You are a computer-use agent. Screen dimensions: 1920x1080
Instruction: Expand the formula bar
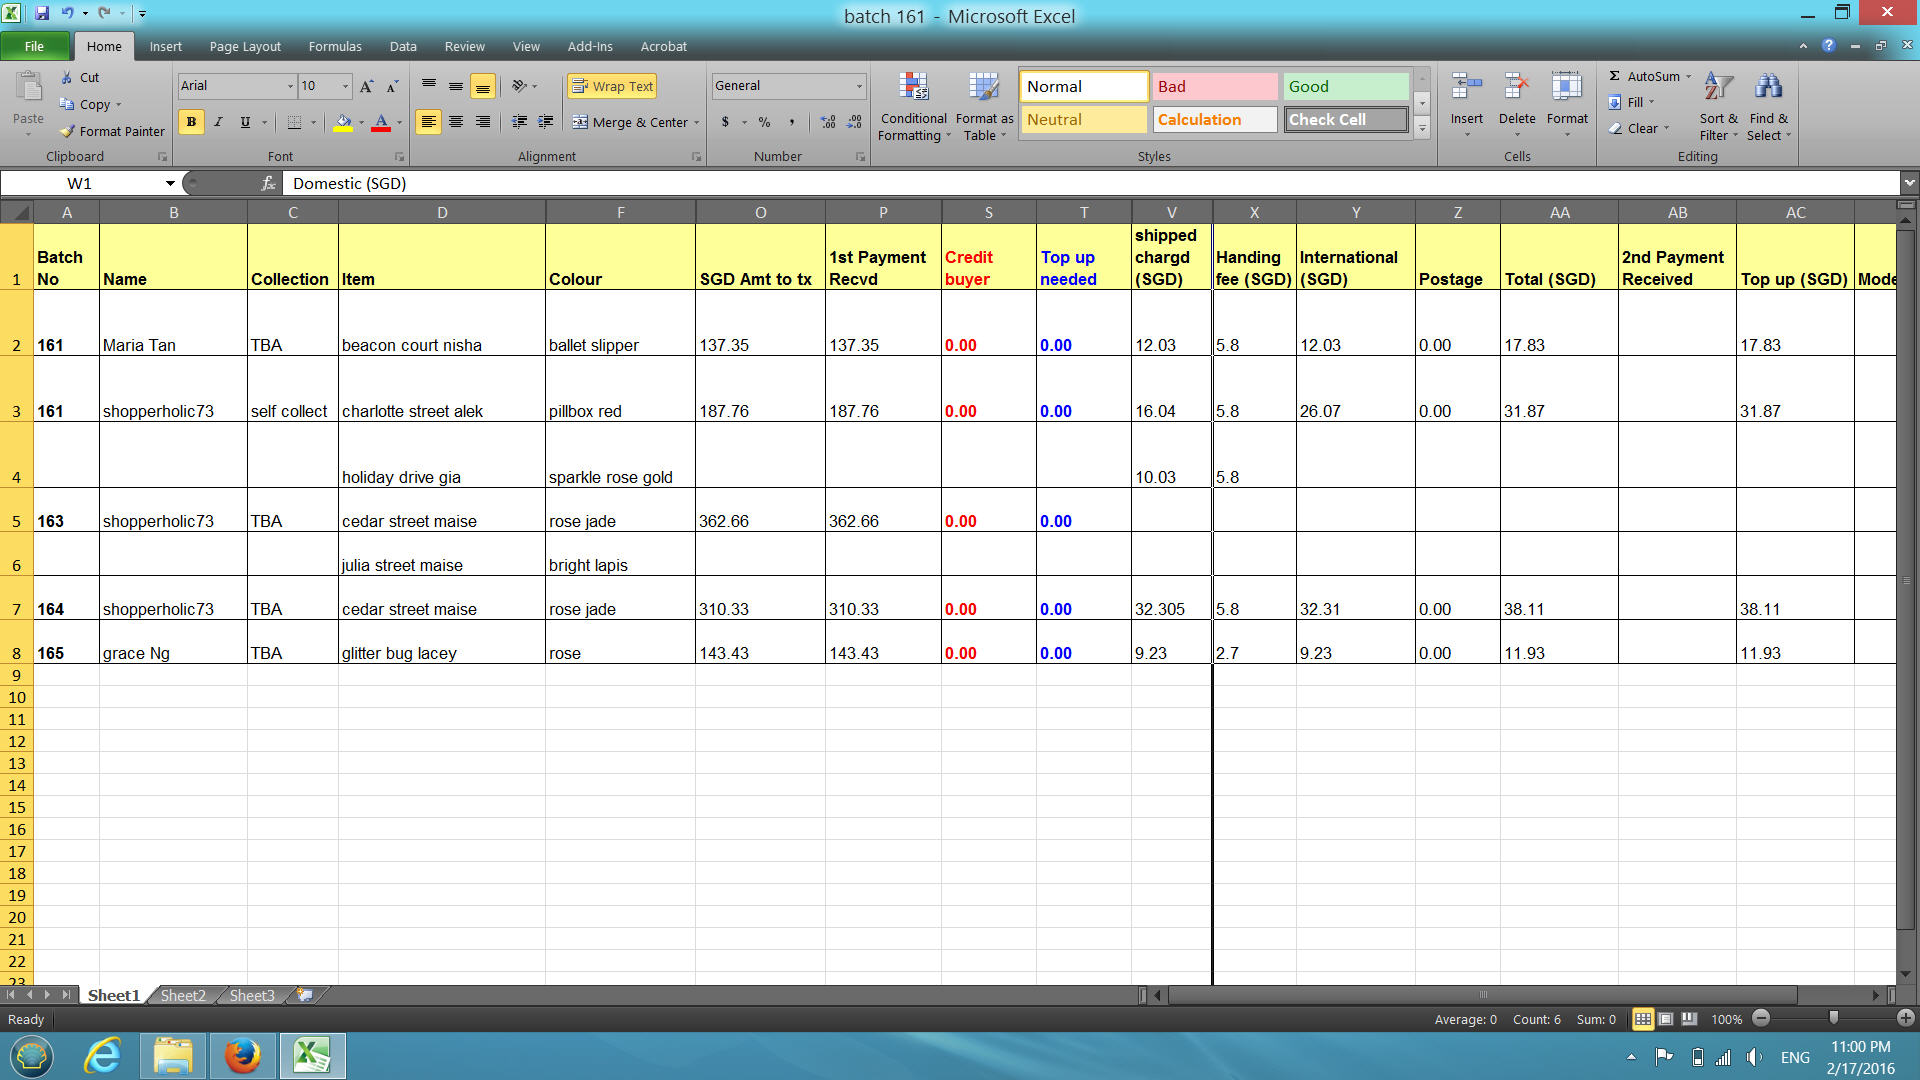[x=1910, y=183]
